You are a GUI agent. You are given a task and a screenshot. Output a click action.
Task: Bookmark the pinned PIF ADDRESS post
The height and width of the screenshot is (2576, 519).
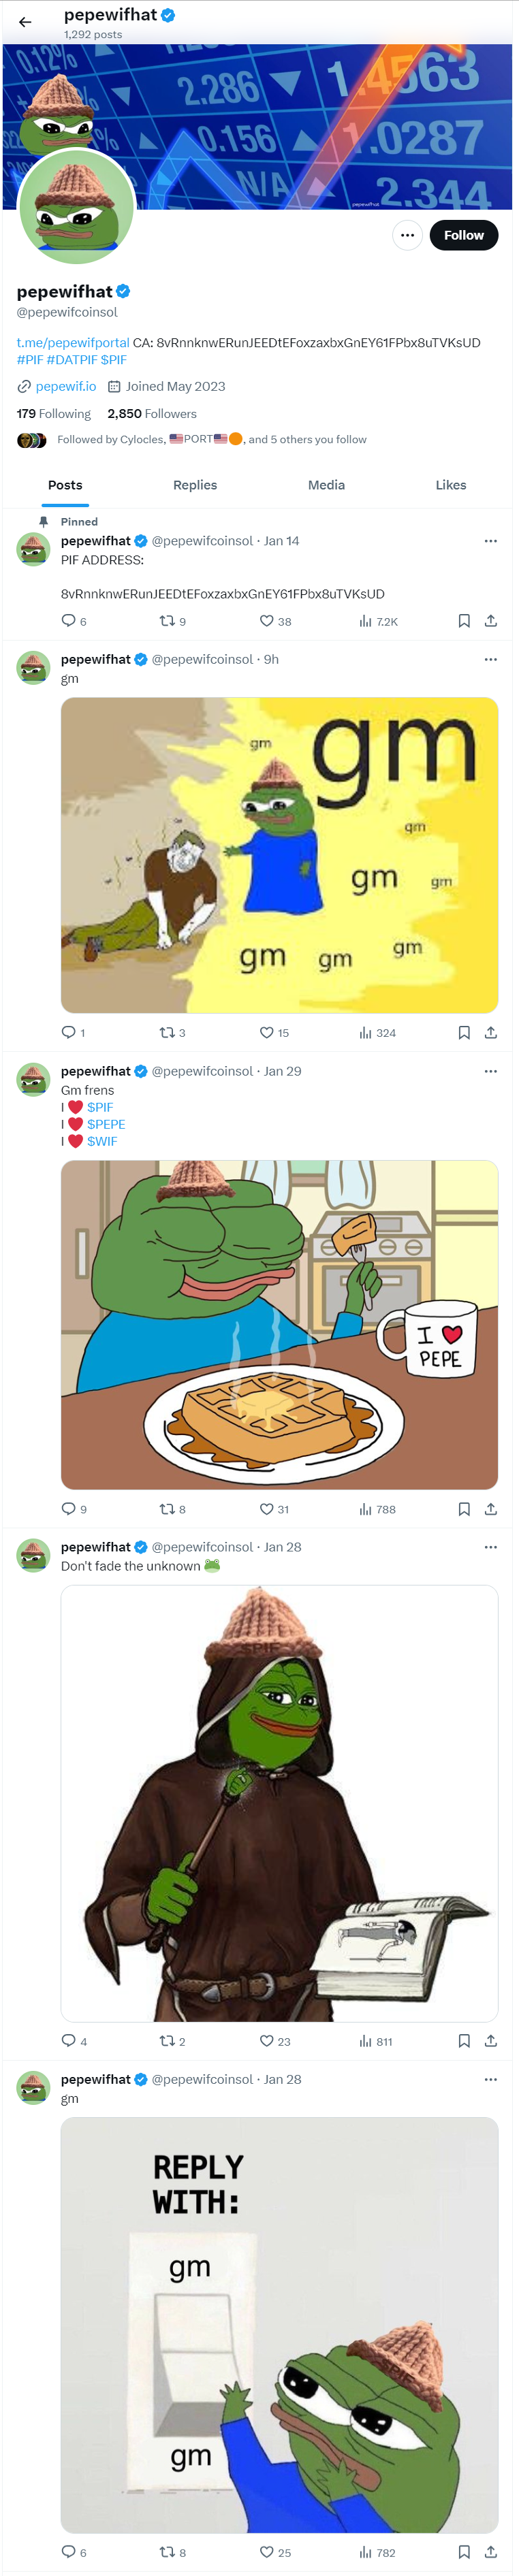point(464,621)
